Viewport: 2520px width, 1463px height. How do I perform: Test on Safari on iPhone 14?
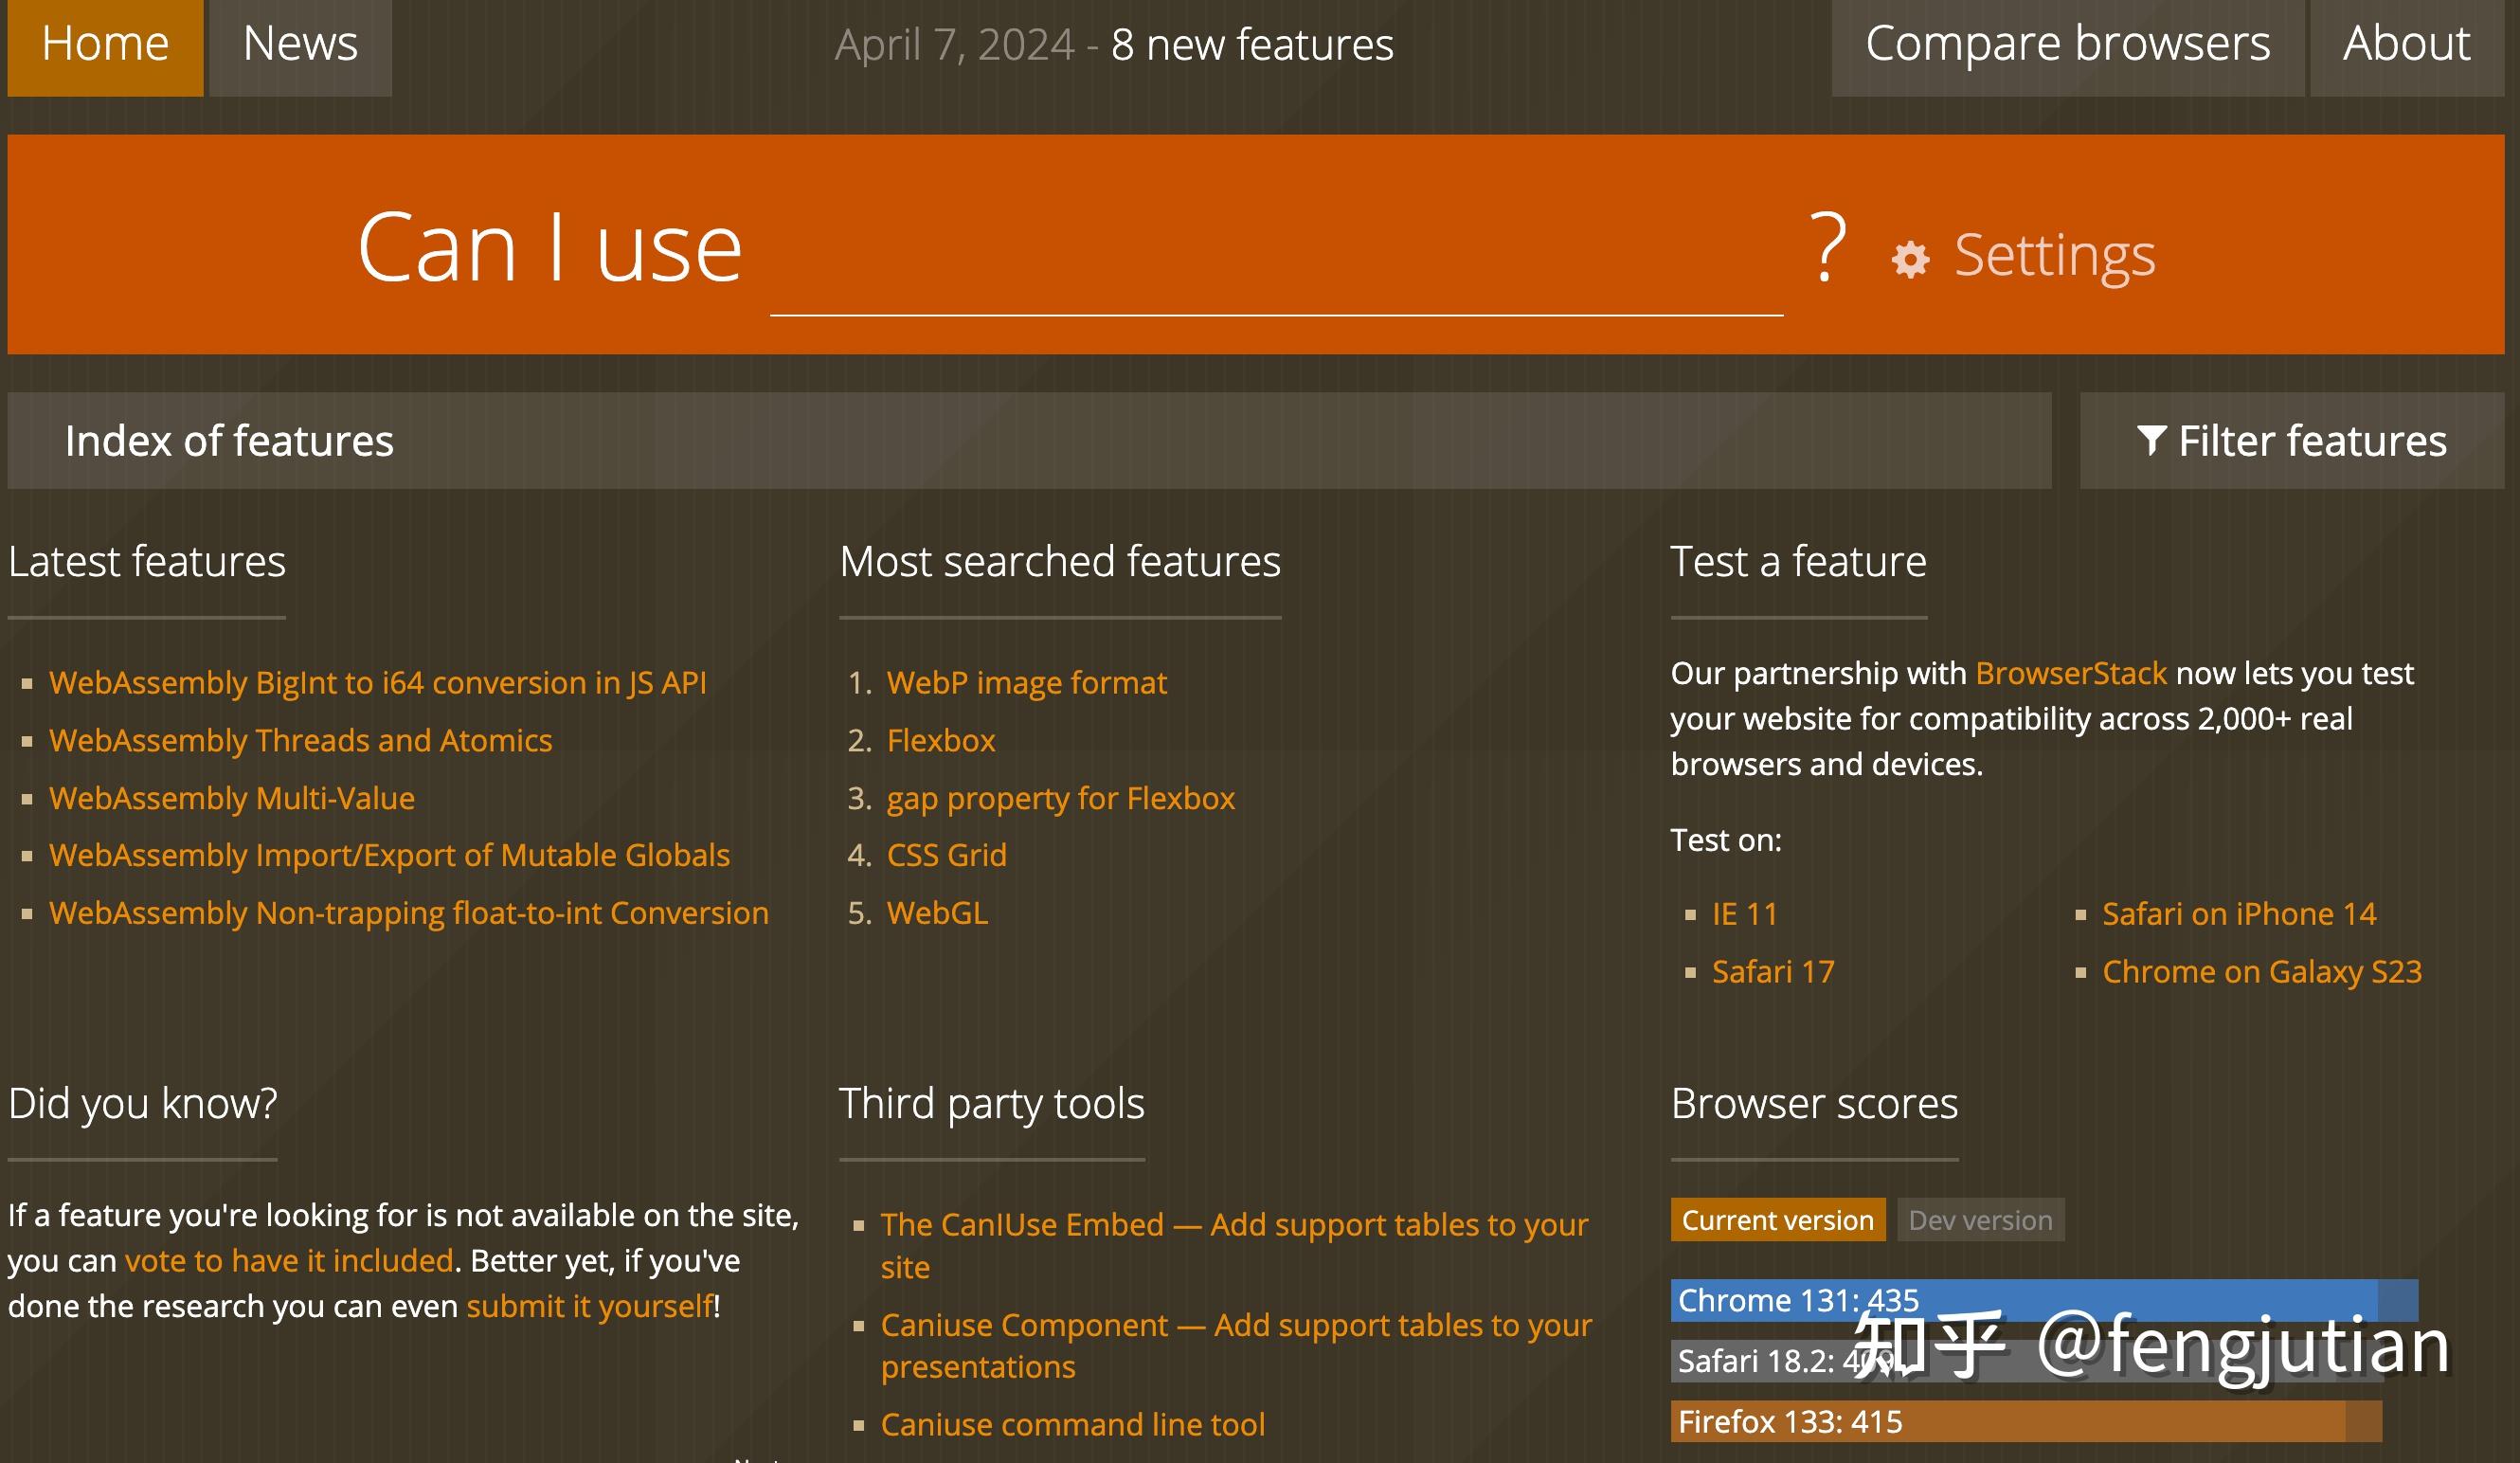[2238, 913]
